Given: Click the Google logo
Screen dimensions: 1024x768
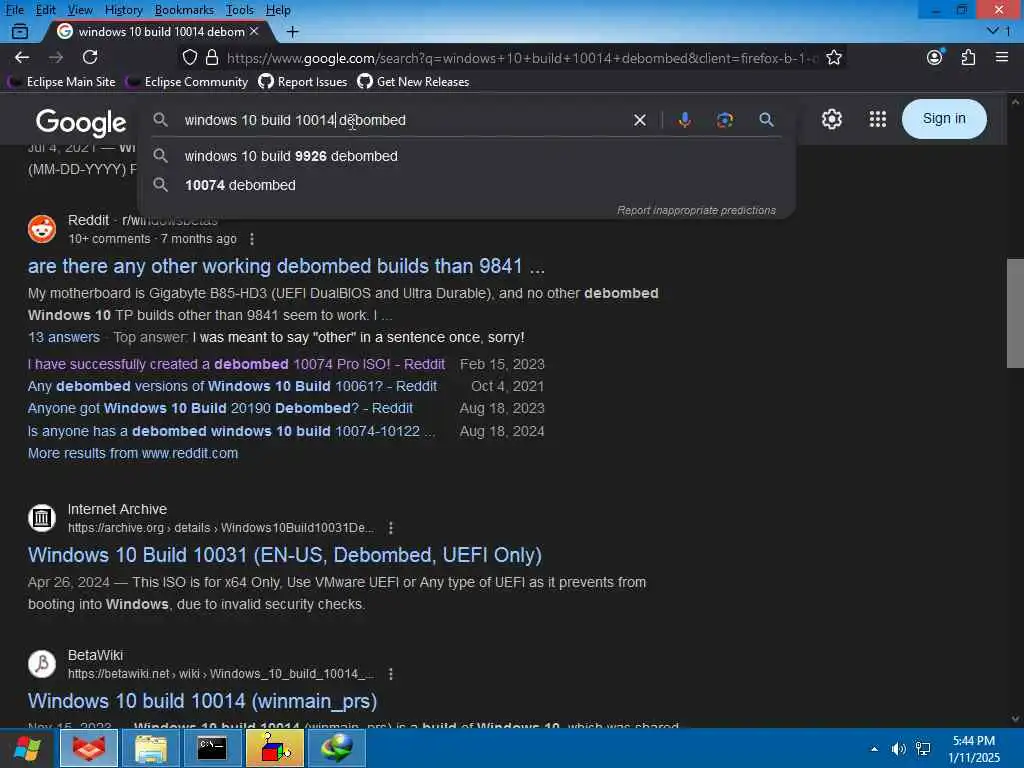Looking at the screenshot, I should [81, 122].
